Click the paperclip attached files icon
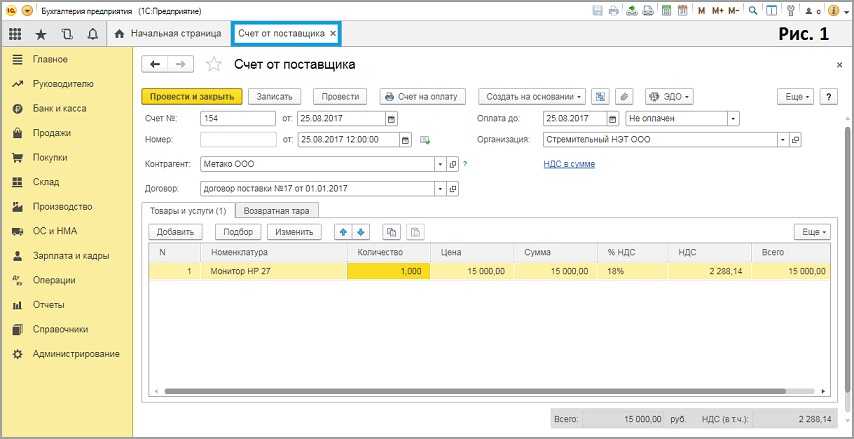 coord(625,97)
